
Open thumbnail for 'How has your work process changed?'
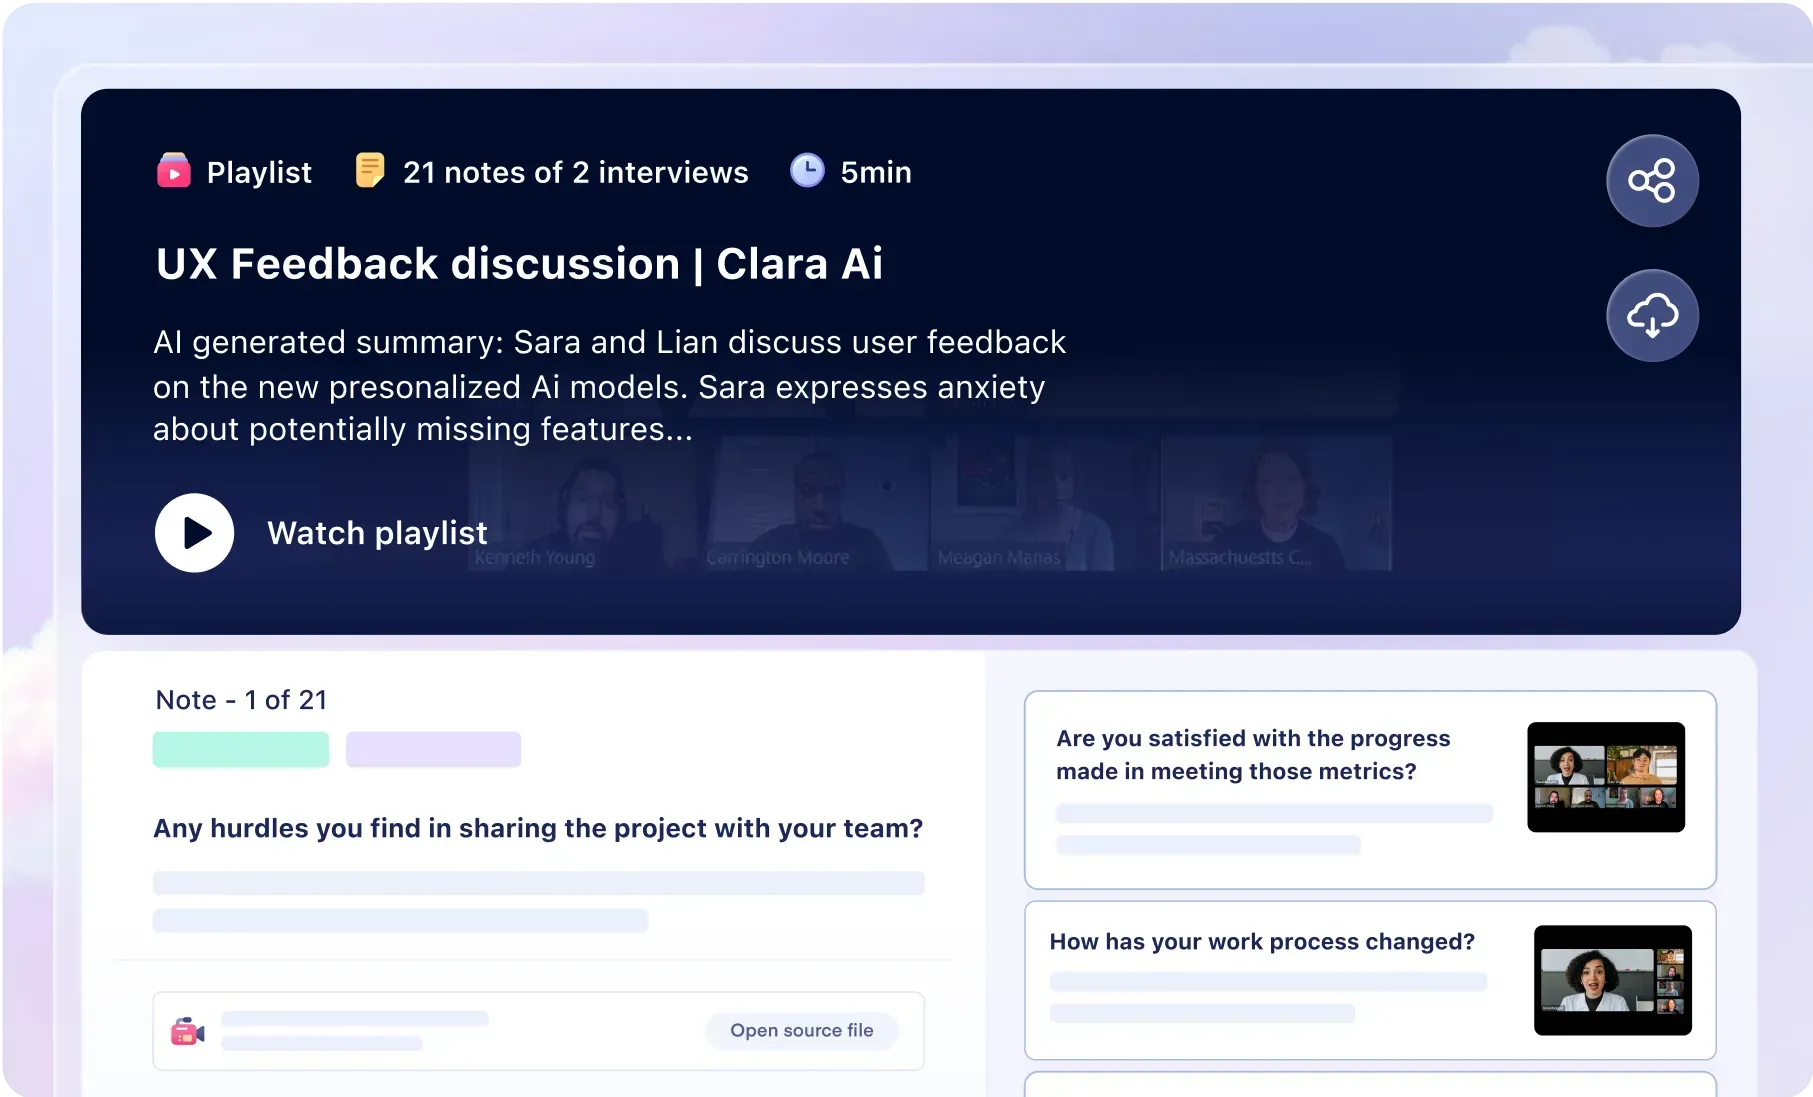click(1613, 980)
